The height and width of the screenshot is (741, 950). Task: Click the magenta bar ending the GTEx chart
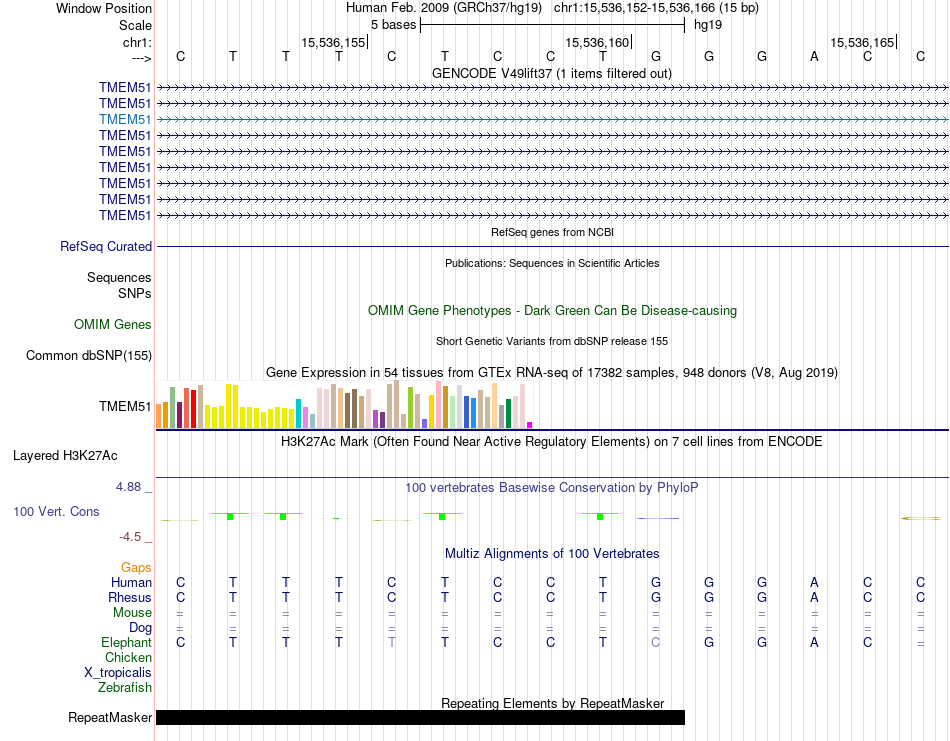point(530,425)
